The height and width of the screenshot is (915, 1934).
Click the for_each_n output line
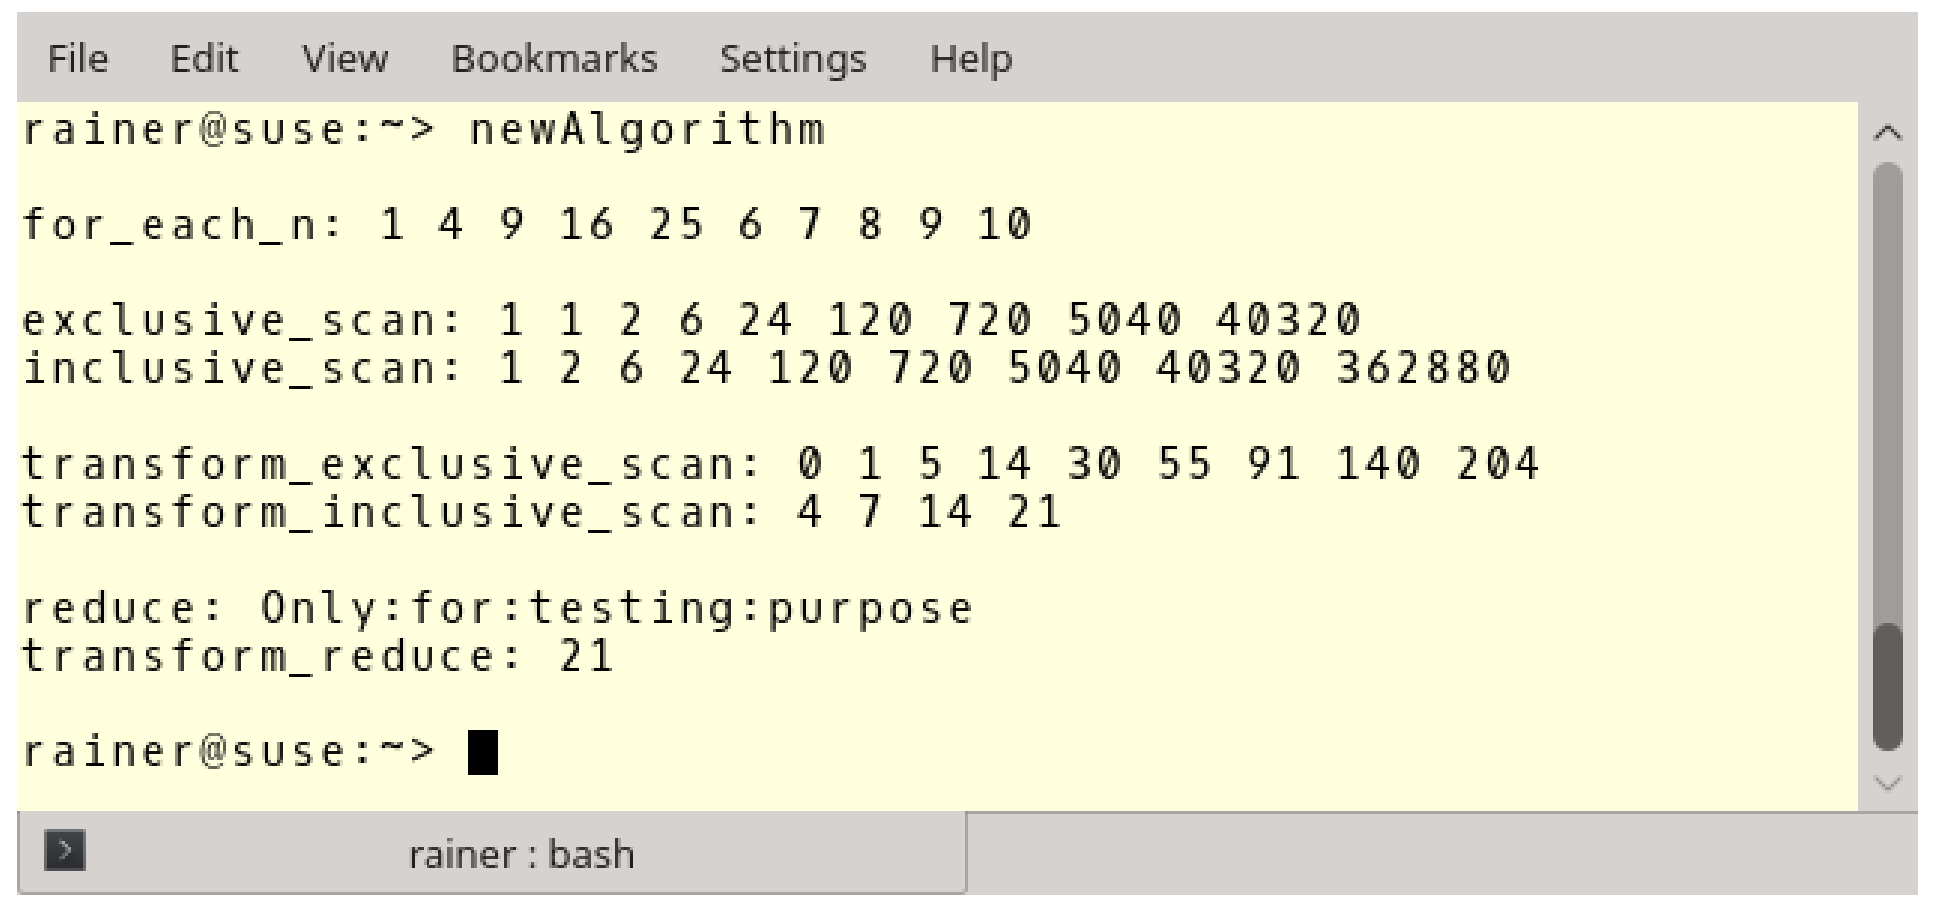(527, 225)
